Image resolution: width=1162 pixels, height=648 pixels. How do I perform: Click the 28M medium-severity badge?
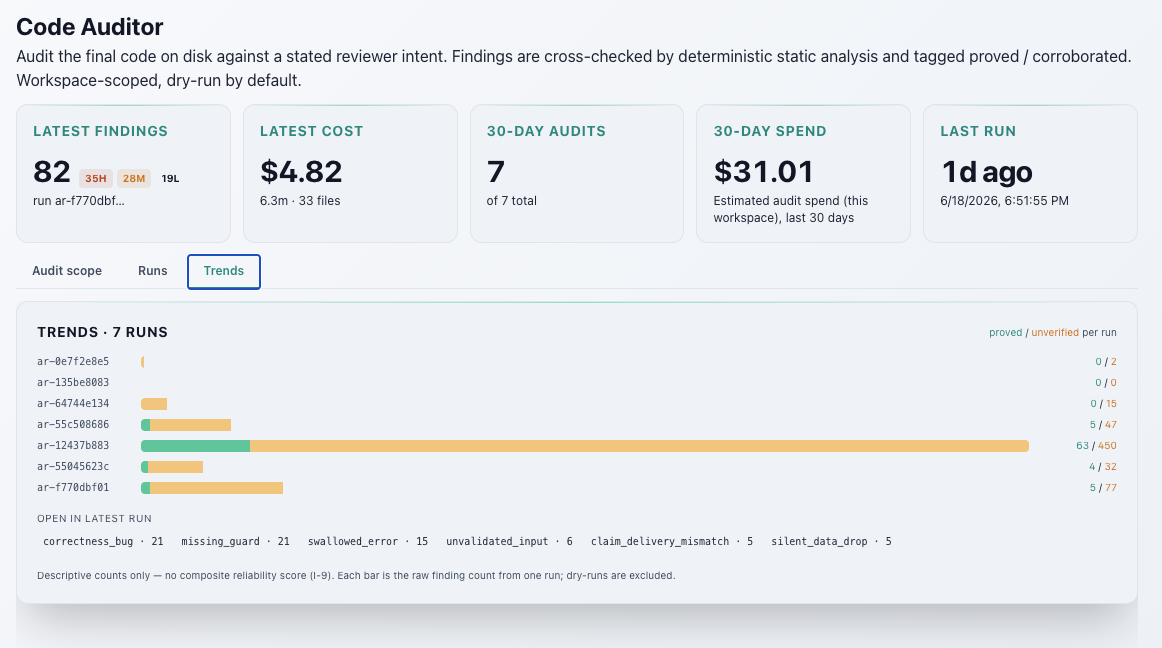134,179
